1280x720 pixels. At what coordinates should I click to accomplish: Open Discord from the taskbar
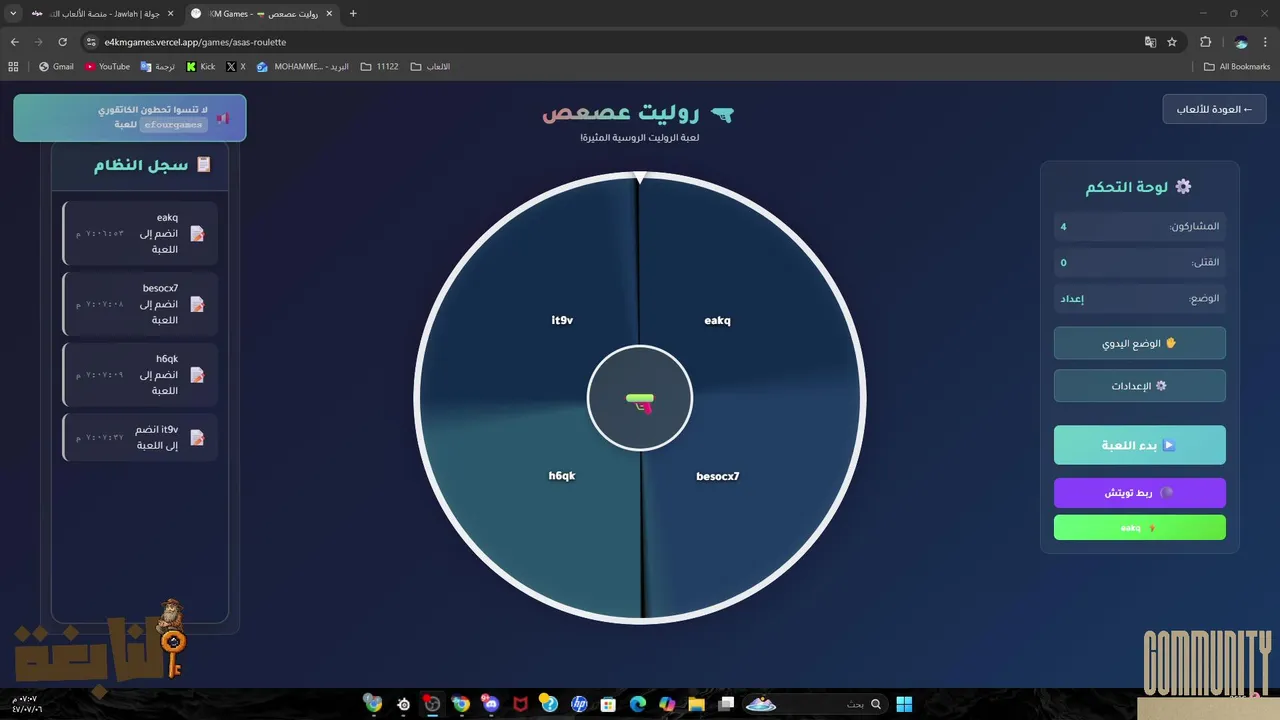pyautogui.click(x=490, y=704)
